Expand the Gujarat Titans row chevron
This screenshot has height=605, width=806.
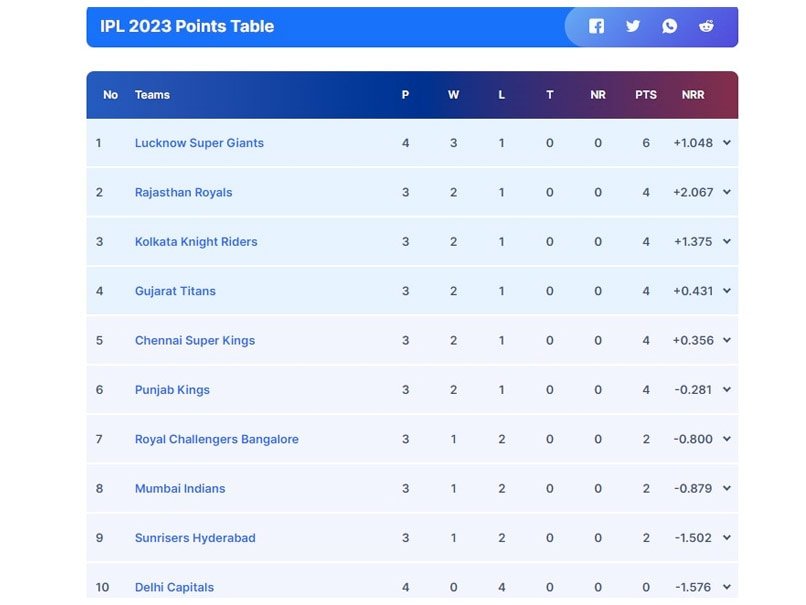[727, 291]
